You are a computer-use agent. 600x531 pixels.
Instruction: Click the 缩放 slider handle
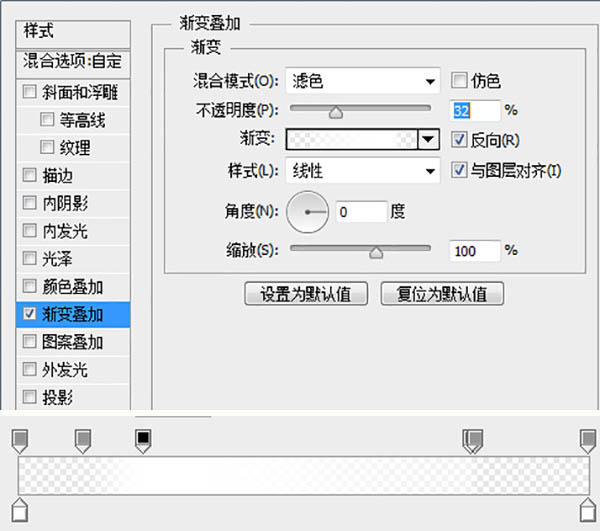[376, 252]
